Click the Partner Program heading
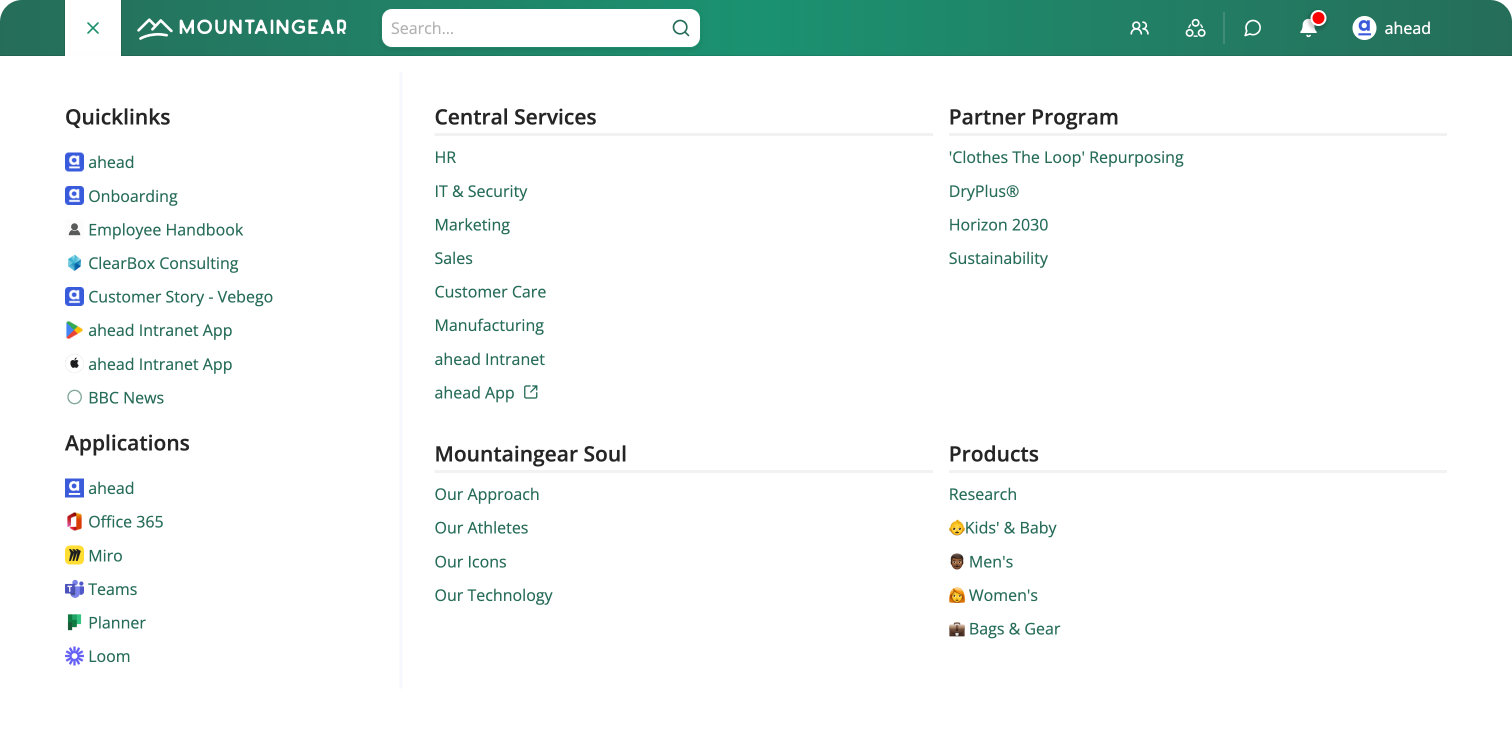This screenshot has height=733, width=1512. [x=1033, y=117]
